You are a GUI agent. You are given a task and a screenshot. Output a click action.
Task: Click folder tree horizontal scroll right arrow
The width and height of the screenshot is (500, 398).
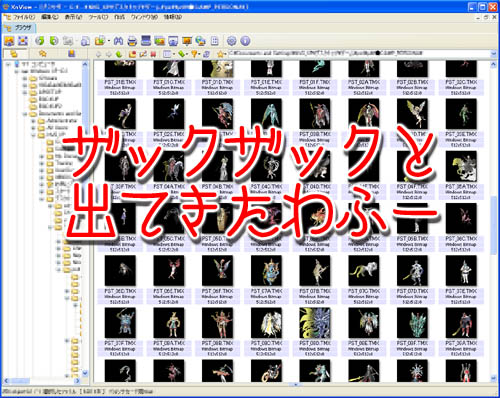tap(77, 381)
